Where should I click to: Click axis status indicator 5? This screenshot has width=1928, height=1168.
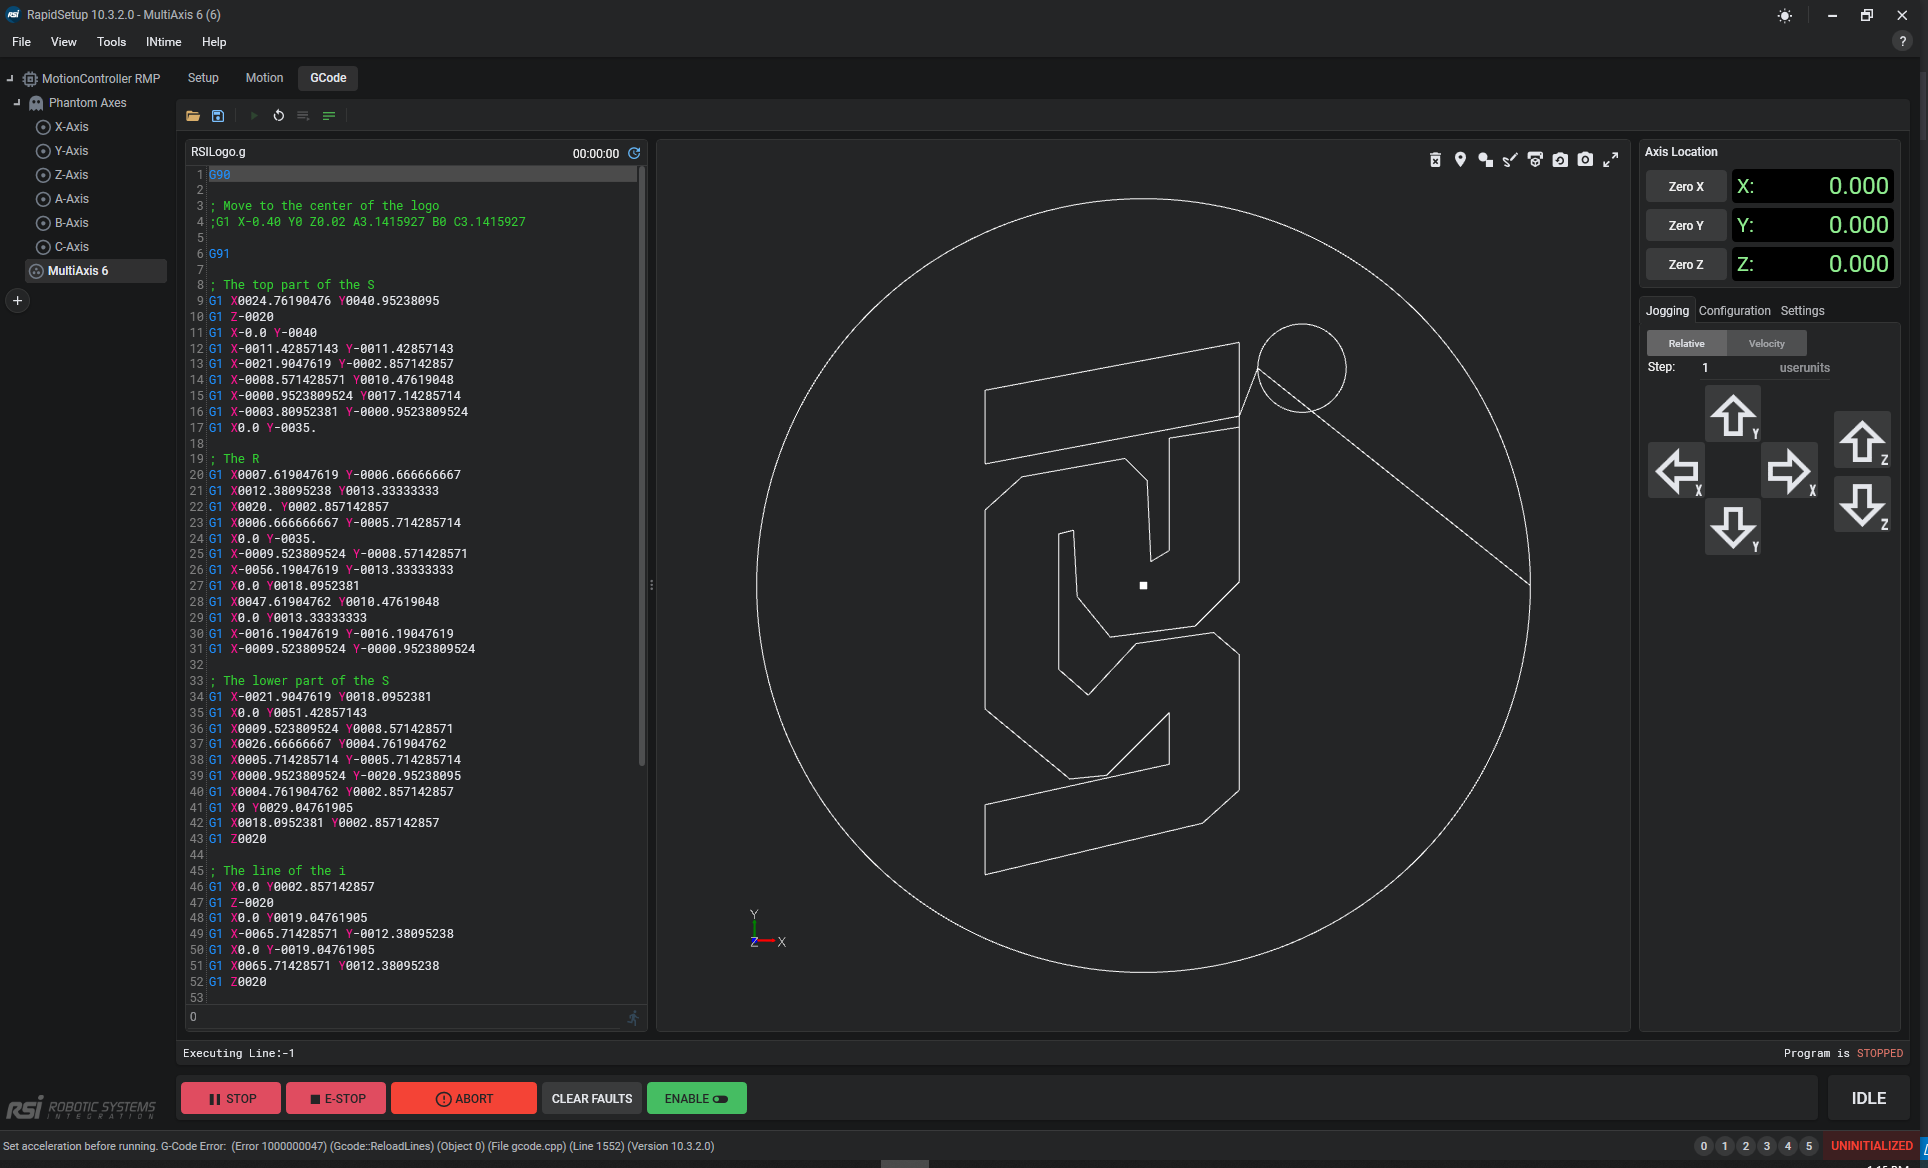click(x=1808, y=1146)
